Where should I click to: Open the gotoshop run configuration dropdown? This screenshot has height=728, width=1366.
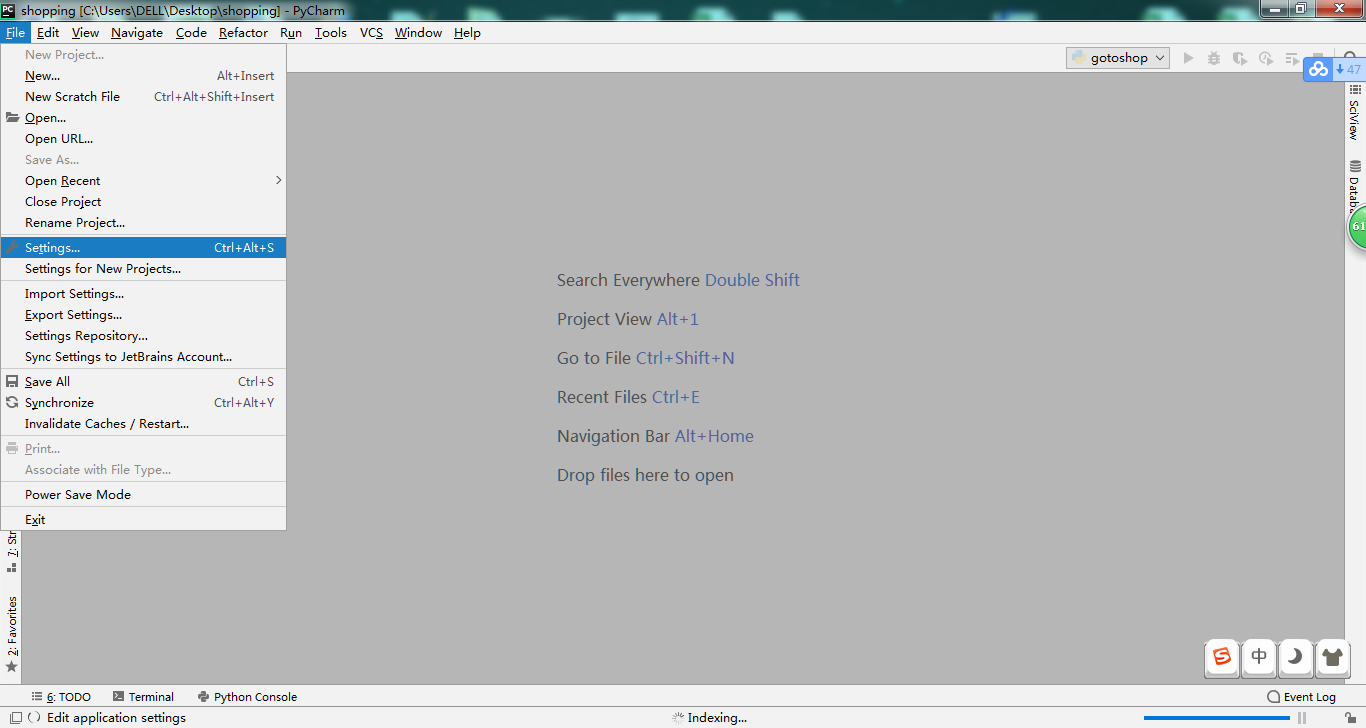tap(1118, 58)
